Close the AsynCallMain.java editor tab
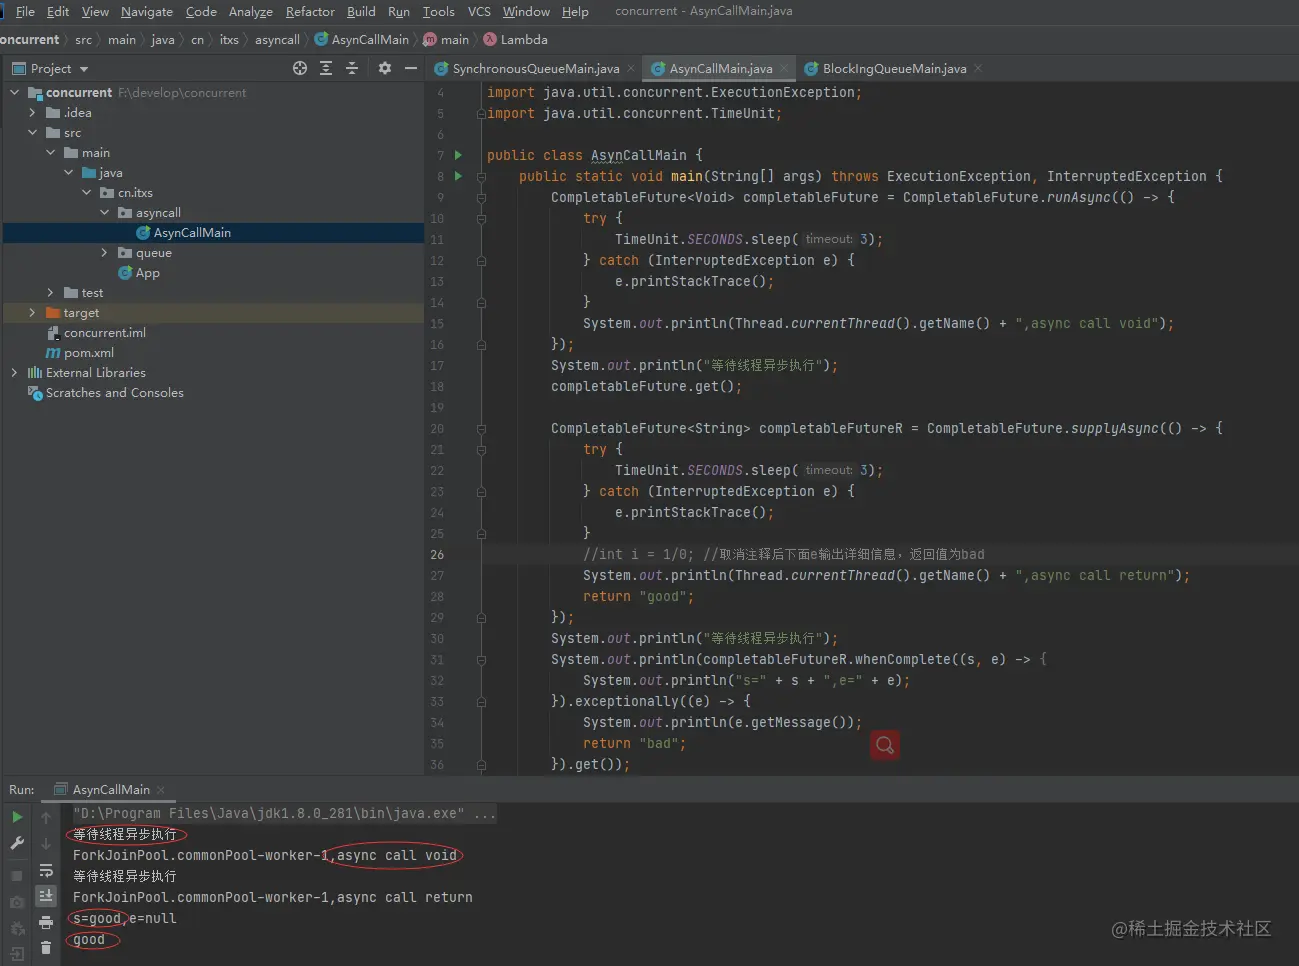 pos(784,68)
